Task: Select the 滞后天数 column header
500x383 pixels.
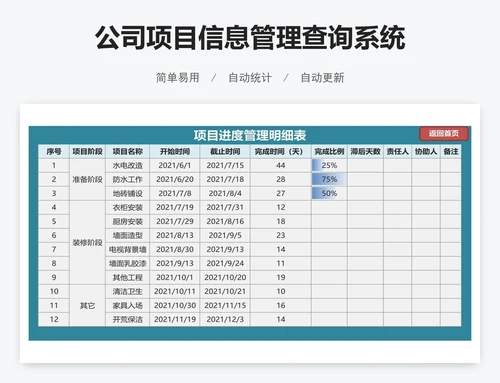Action: (365, 151)
